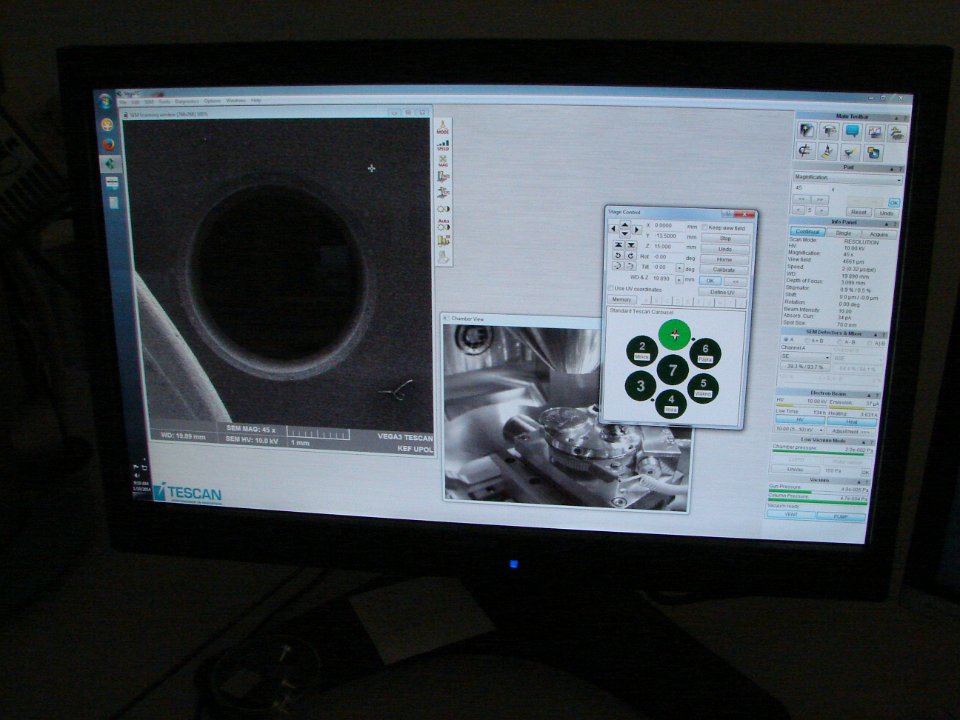
Task: Click the rotate counter-clockwise stage icon
Action: pyautogui.click(x=618, y=256)
